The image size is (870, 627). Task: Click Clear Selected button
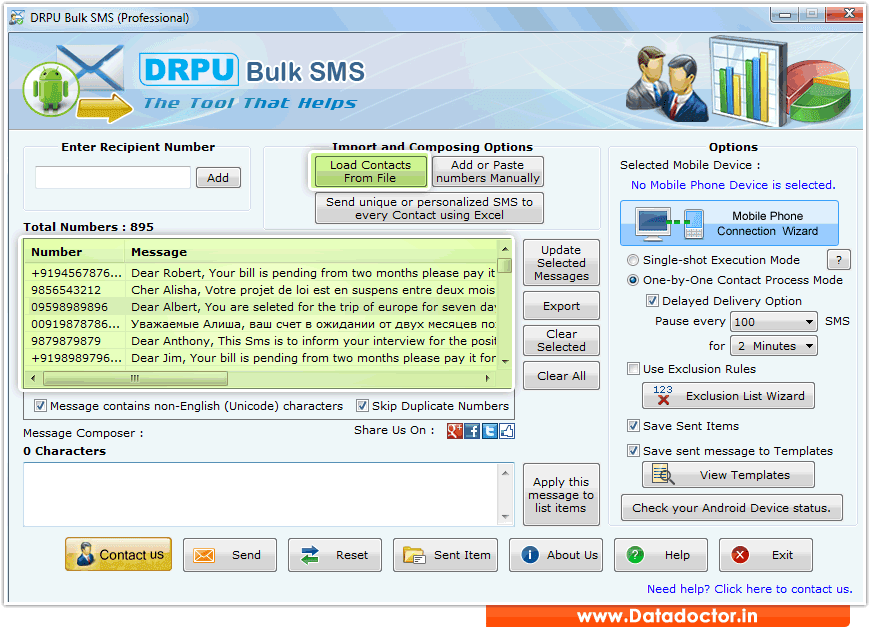[561, 340]
